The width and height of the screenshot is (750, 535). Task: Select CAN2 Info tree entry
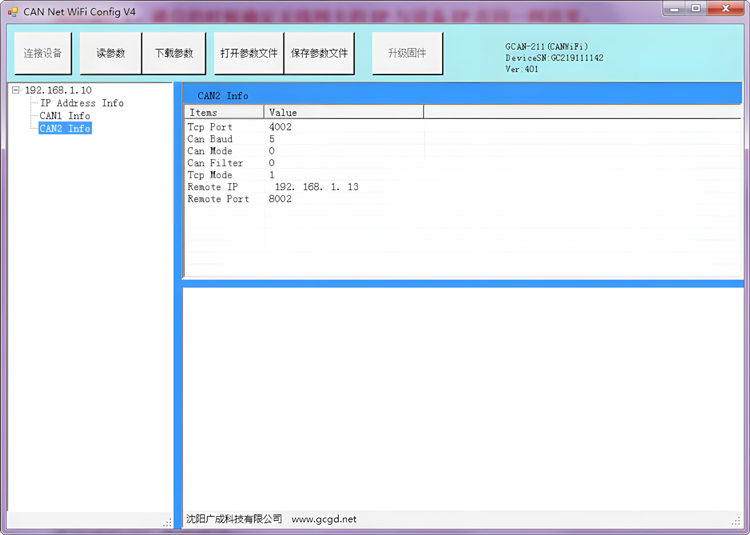pos(65,128)
